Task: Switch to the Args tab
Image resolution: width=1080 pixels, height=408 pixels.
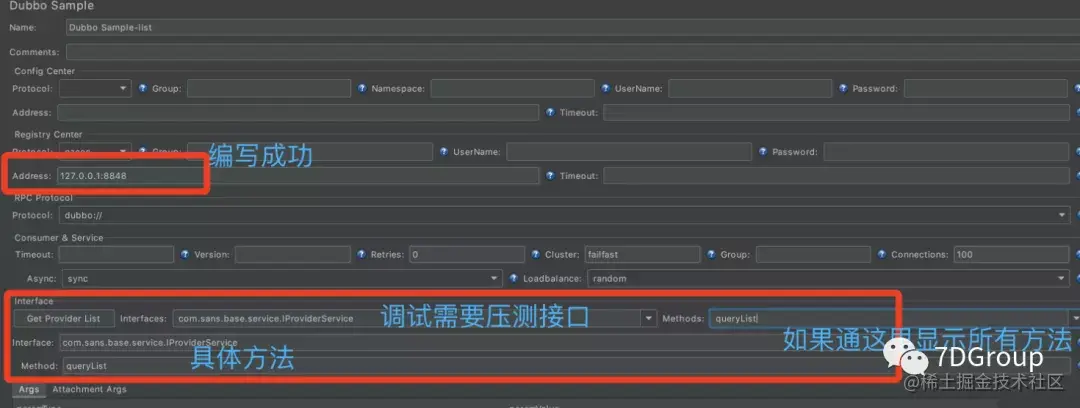Action: pos(29,389)
